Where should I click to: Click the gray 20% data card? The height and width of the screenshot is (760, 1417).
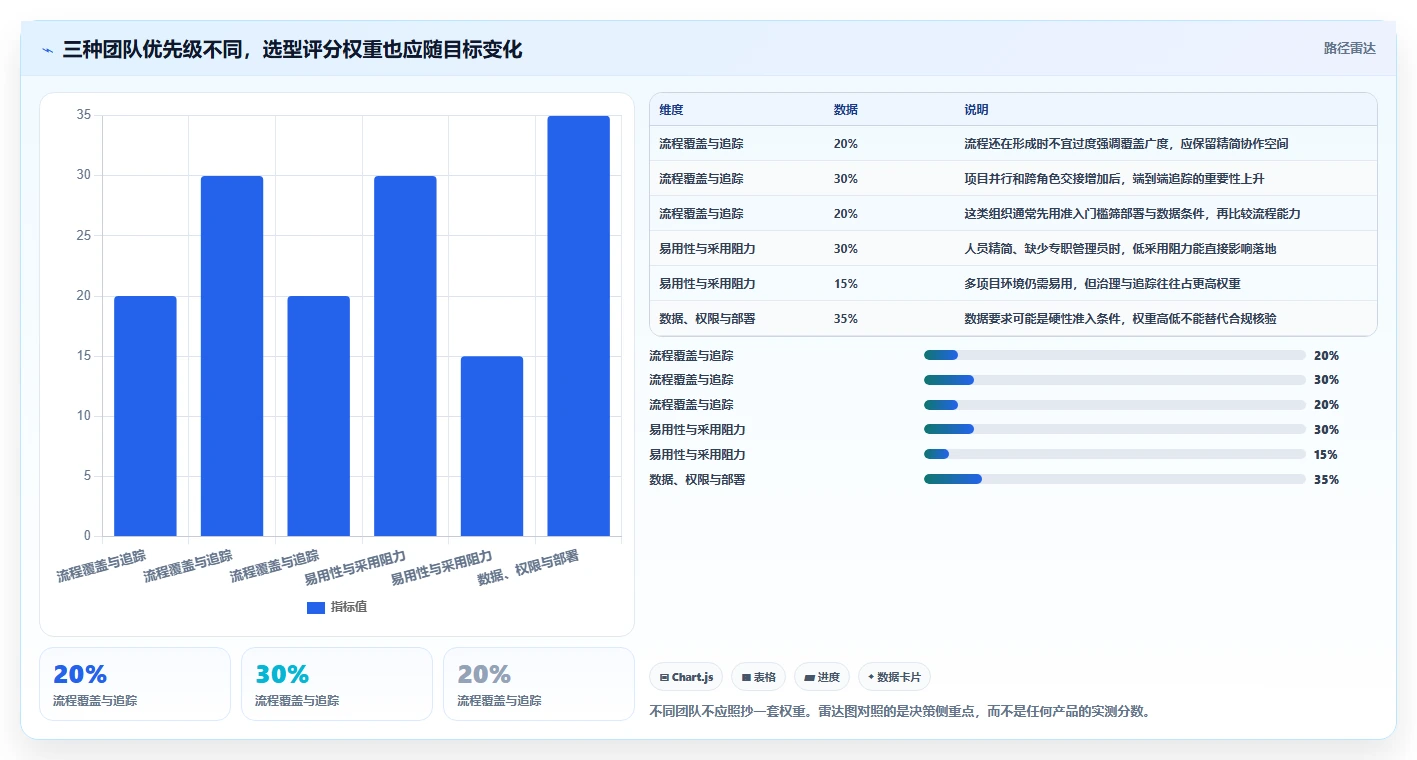point(539,684)
